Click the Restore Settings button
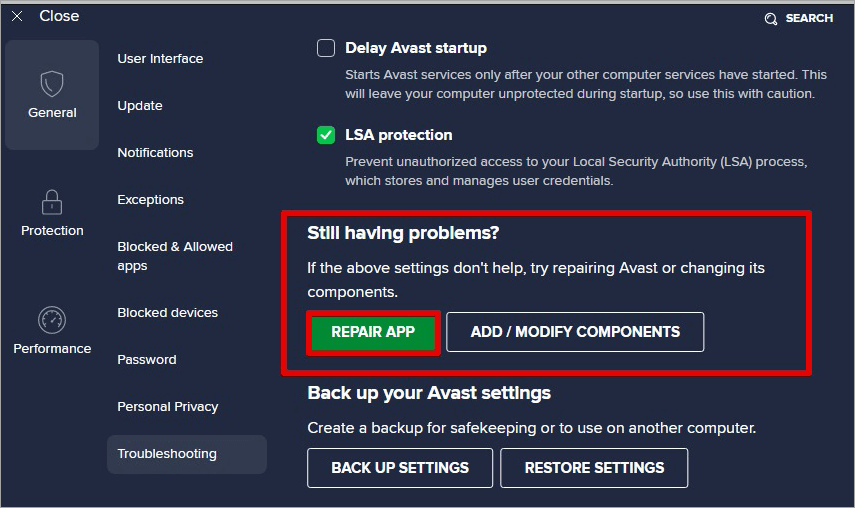Image resolution: width=855 pixels, height=508 pixels. (x=594, y=468)
